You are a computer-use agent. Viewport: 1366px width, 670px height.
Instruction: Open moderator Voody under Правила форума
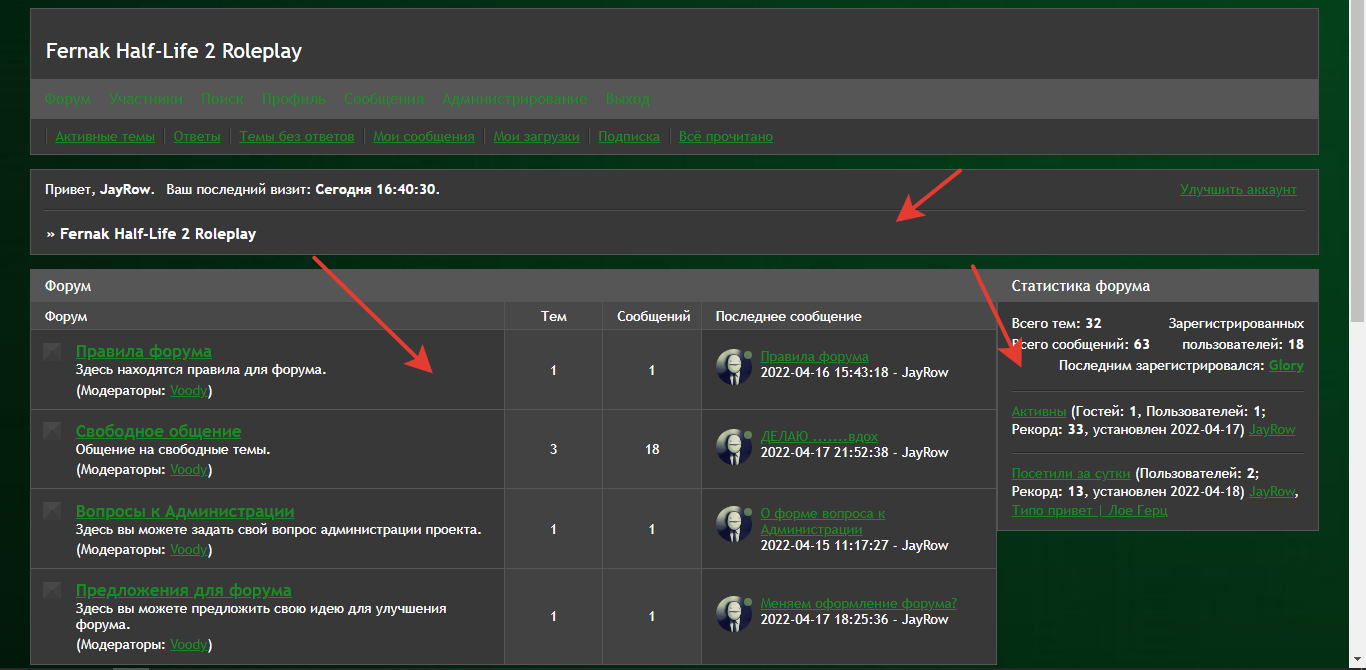pyautogui.click(x=189, y=390)
